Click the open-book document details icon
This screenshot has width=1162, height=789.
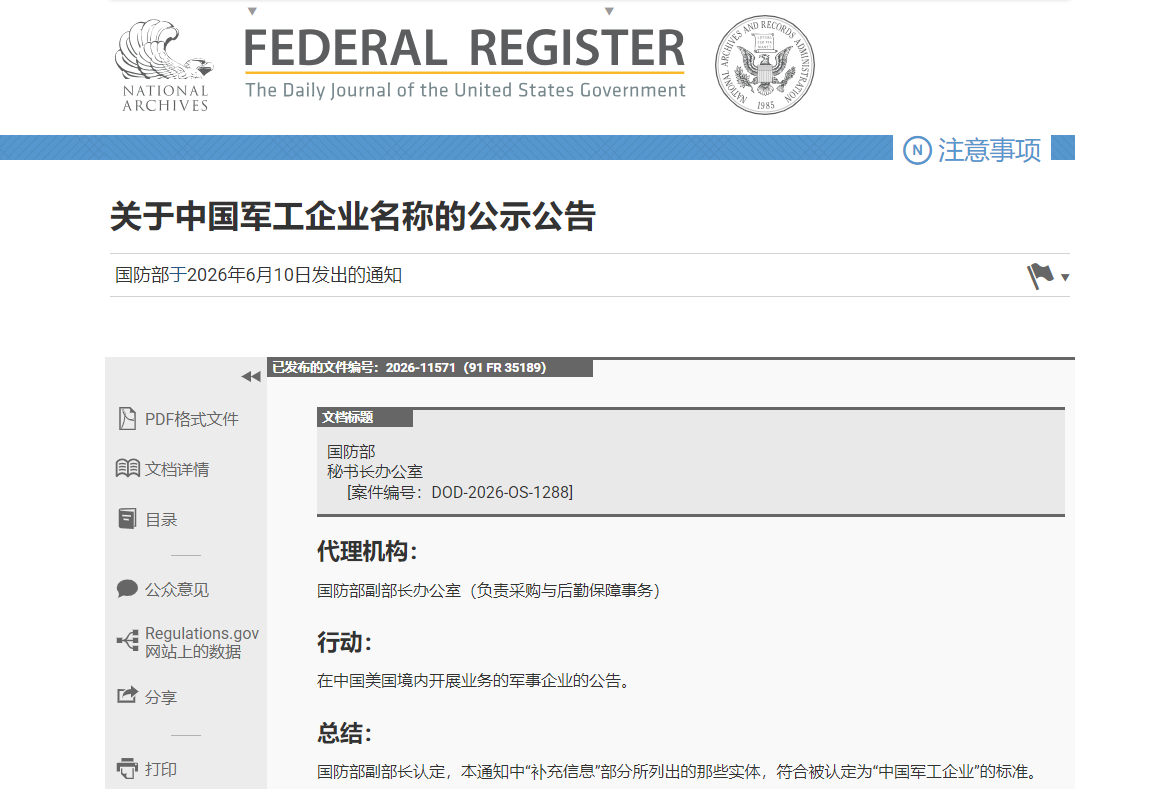[127, 468]
